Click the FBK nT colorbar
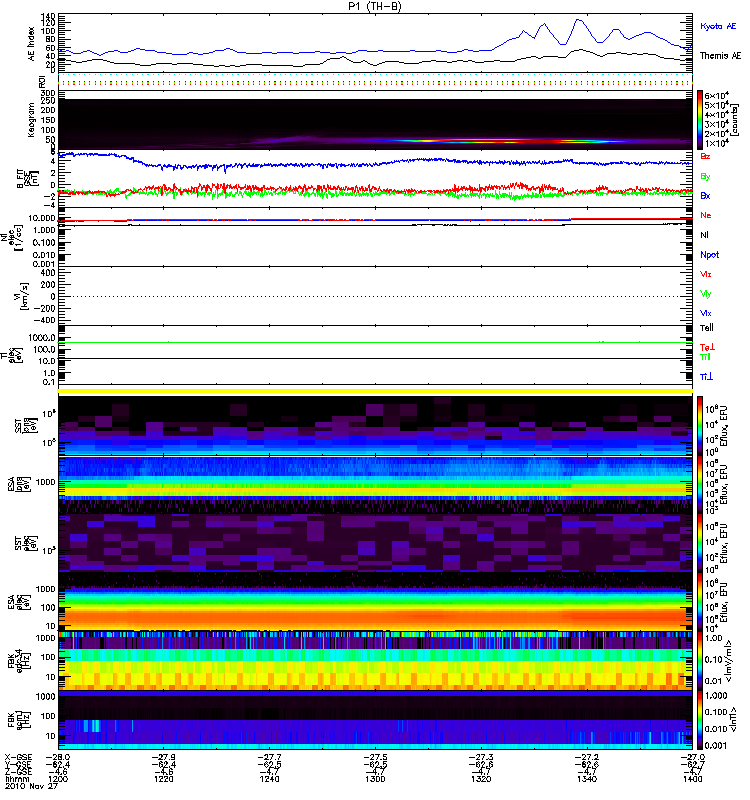The width and height of the screenshot is (750, 800). [x=700, y=720]
